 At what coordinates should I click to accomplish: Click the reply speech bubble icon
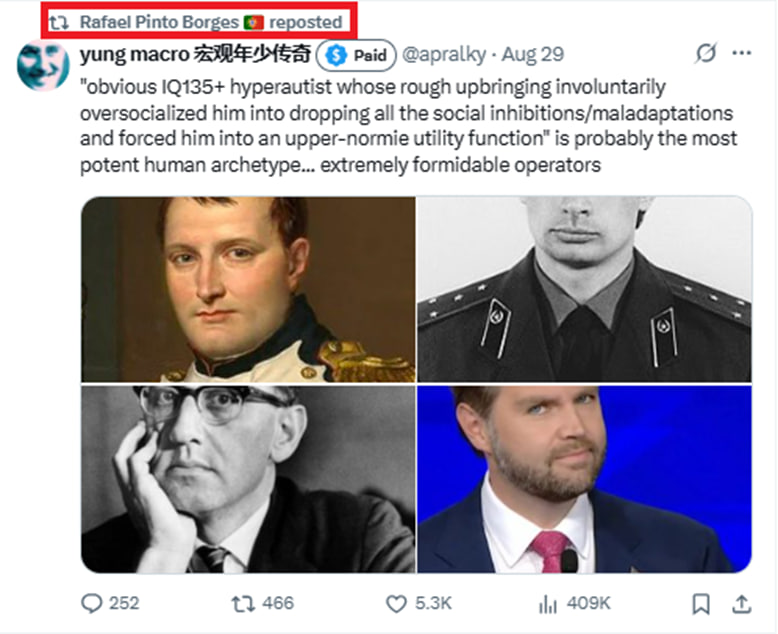pyautogui.click(x=92, y=603)
